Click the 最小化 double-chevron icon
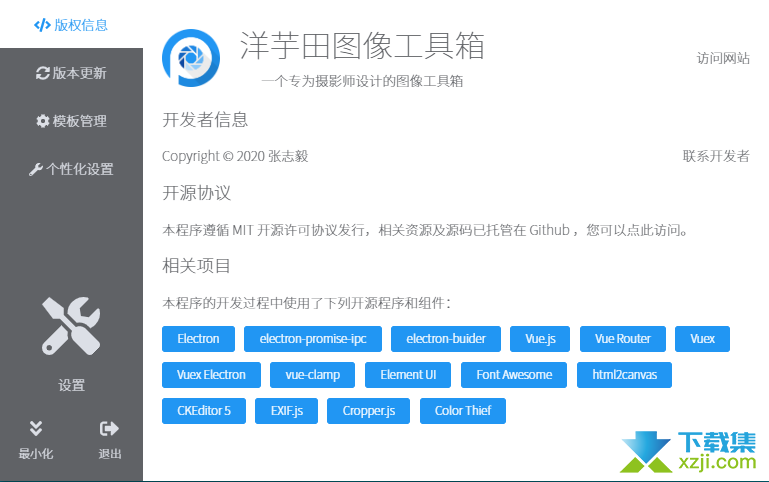 (x=35, y=428)
